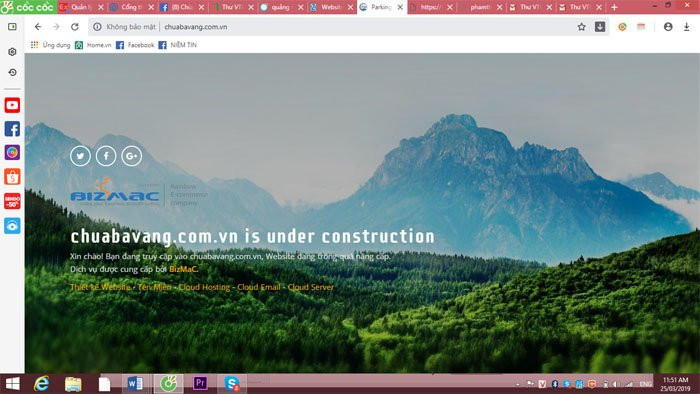Click the 'Cloud Email' link

point(259,287)
